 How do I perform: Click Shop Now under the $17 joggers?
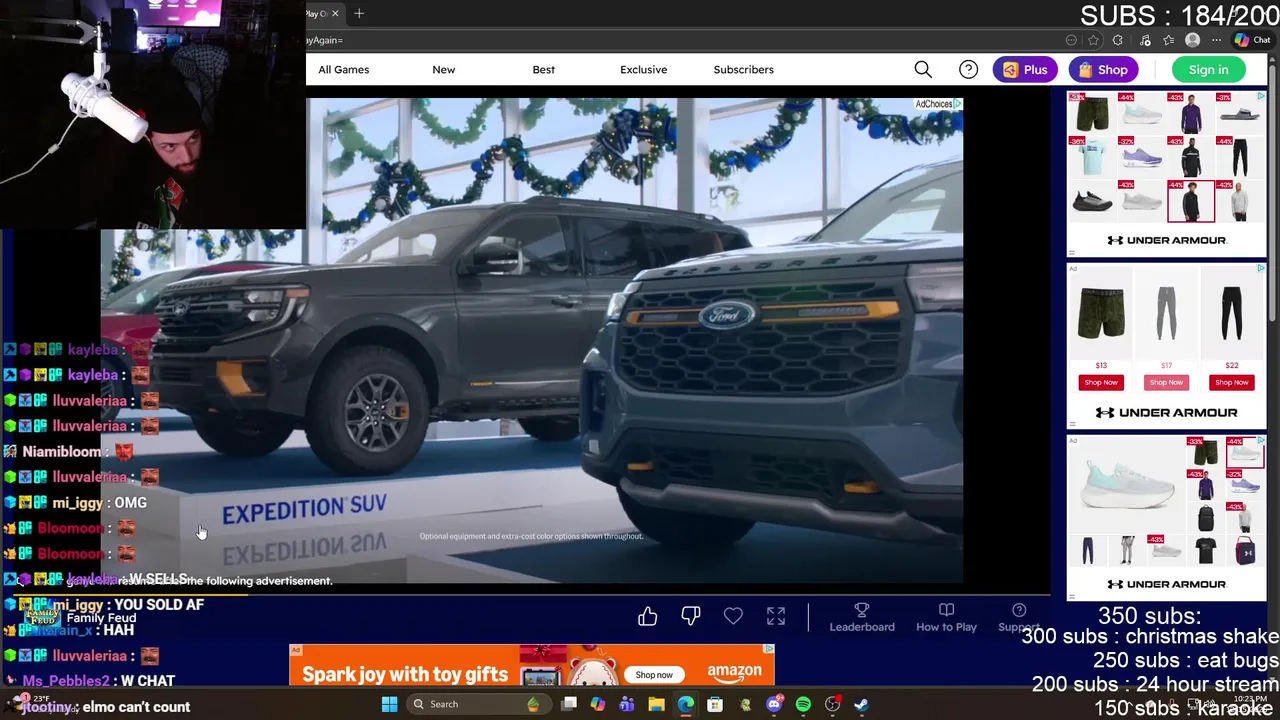click(x=1166, y=382)
